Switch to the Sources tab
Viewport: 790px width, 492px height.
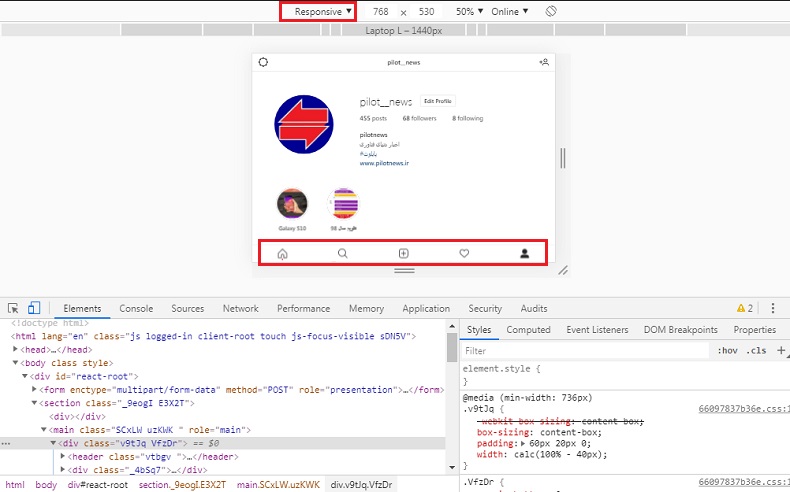(187, 308)
